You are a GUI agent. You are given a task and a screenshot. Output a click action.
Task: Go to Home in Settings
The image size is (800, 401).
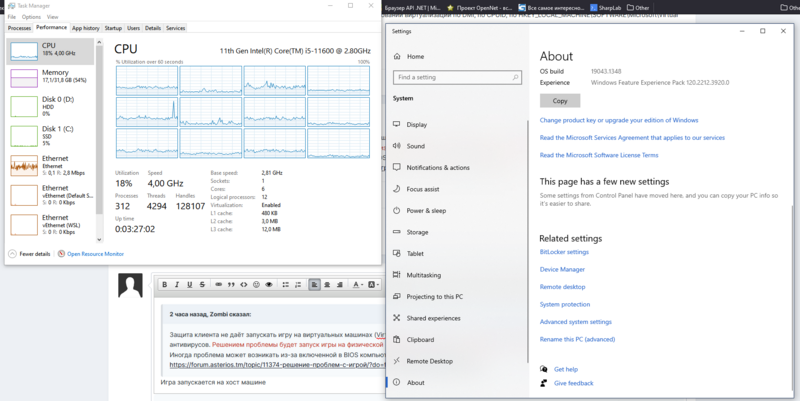click(409, 57)
